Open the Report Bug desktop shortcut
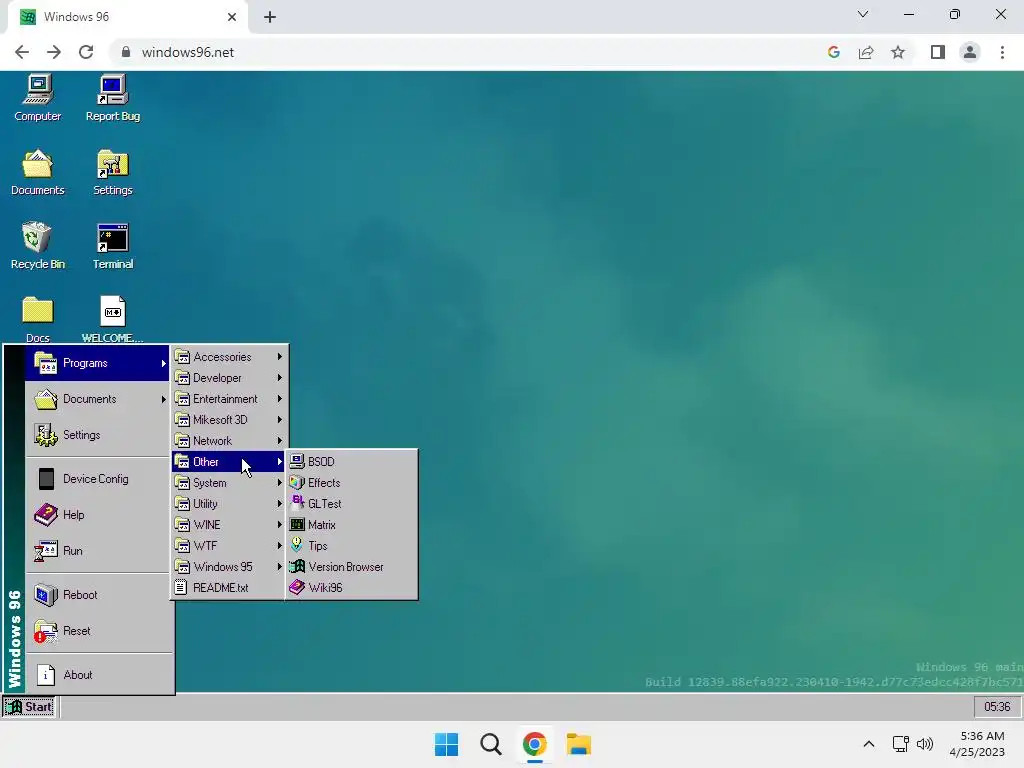This screenshot has width=1024, height=768. (112, 99)
